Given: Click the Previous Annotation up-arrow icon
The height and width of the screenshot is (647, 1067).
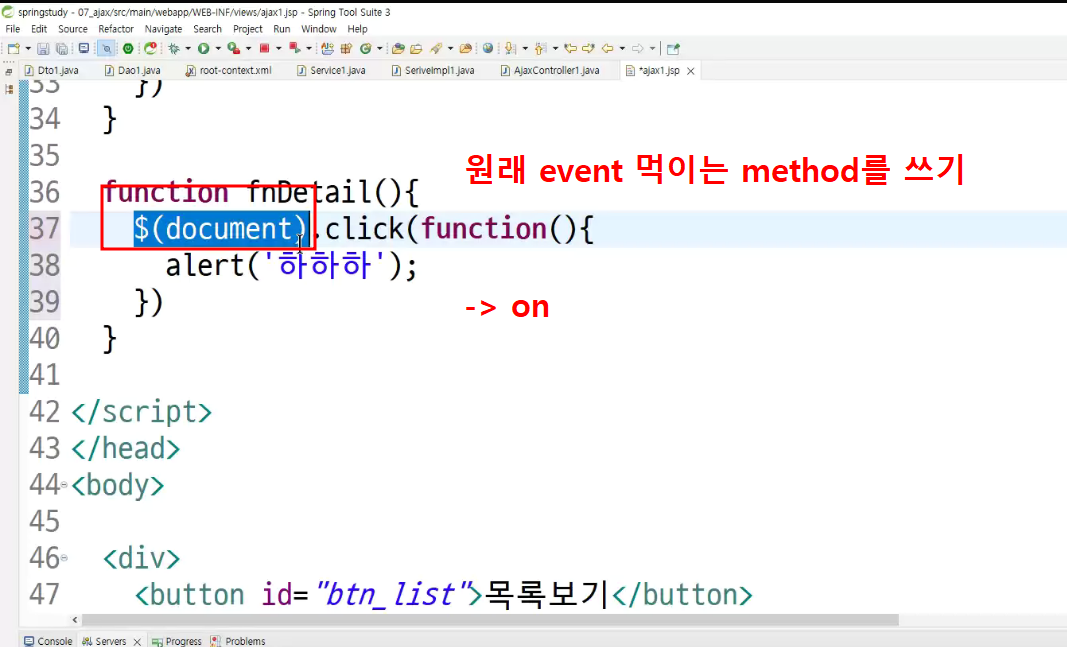Looking at the screenshot, I should (541, 48).
